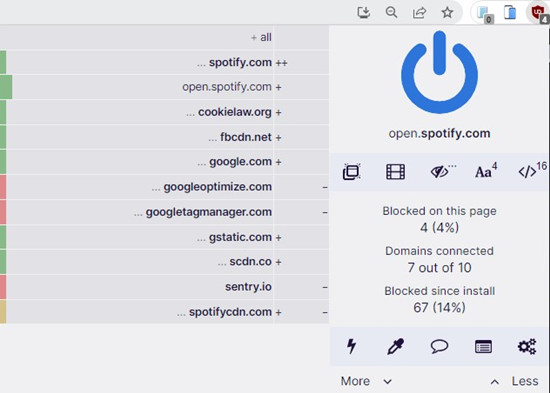
Task: Click the install app download icon
Action: pos(364,13)
